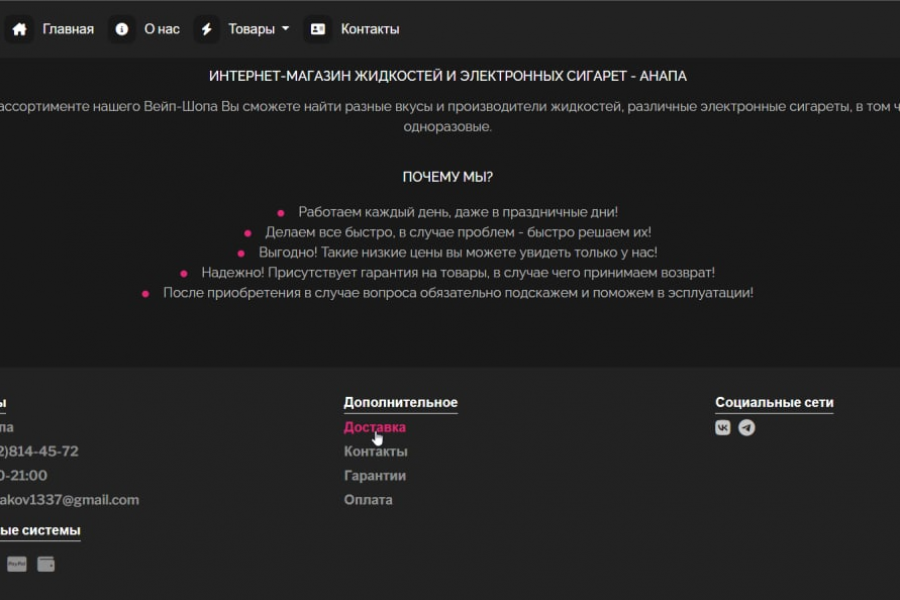This screenshot has height=600, width=900.
Task: Open the Telegram icon in footer
Action: pos(747,428)
